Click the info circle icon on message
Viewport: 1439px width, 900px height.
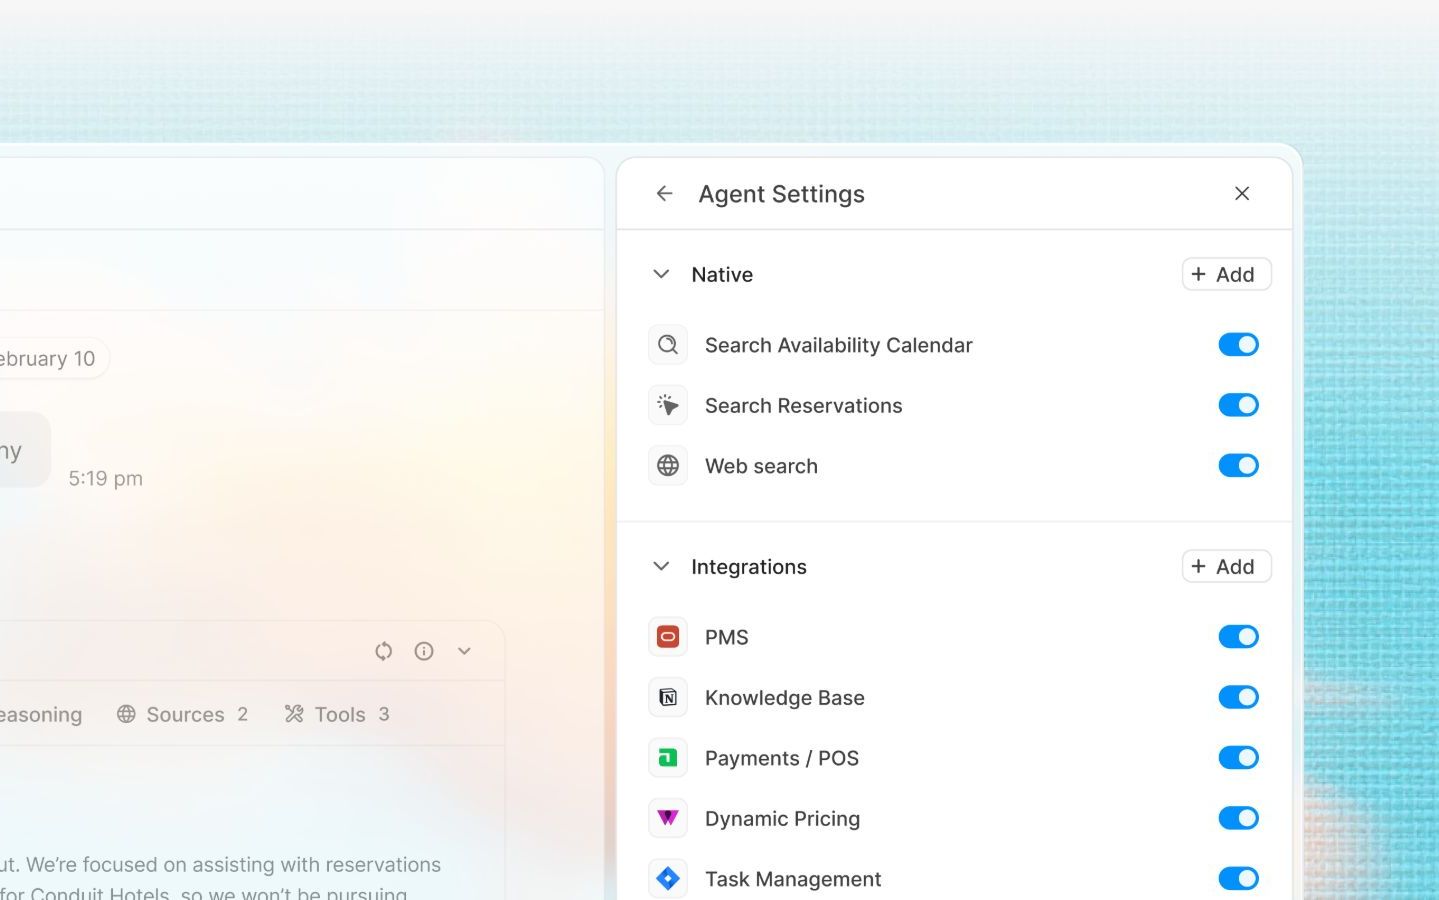[x=424, y=651]
